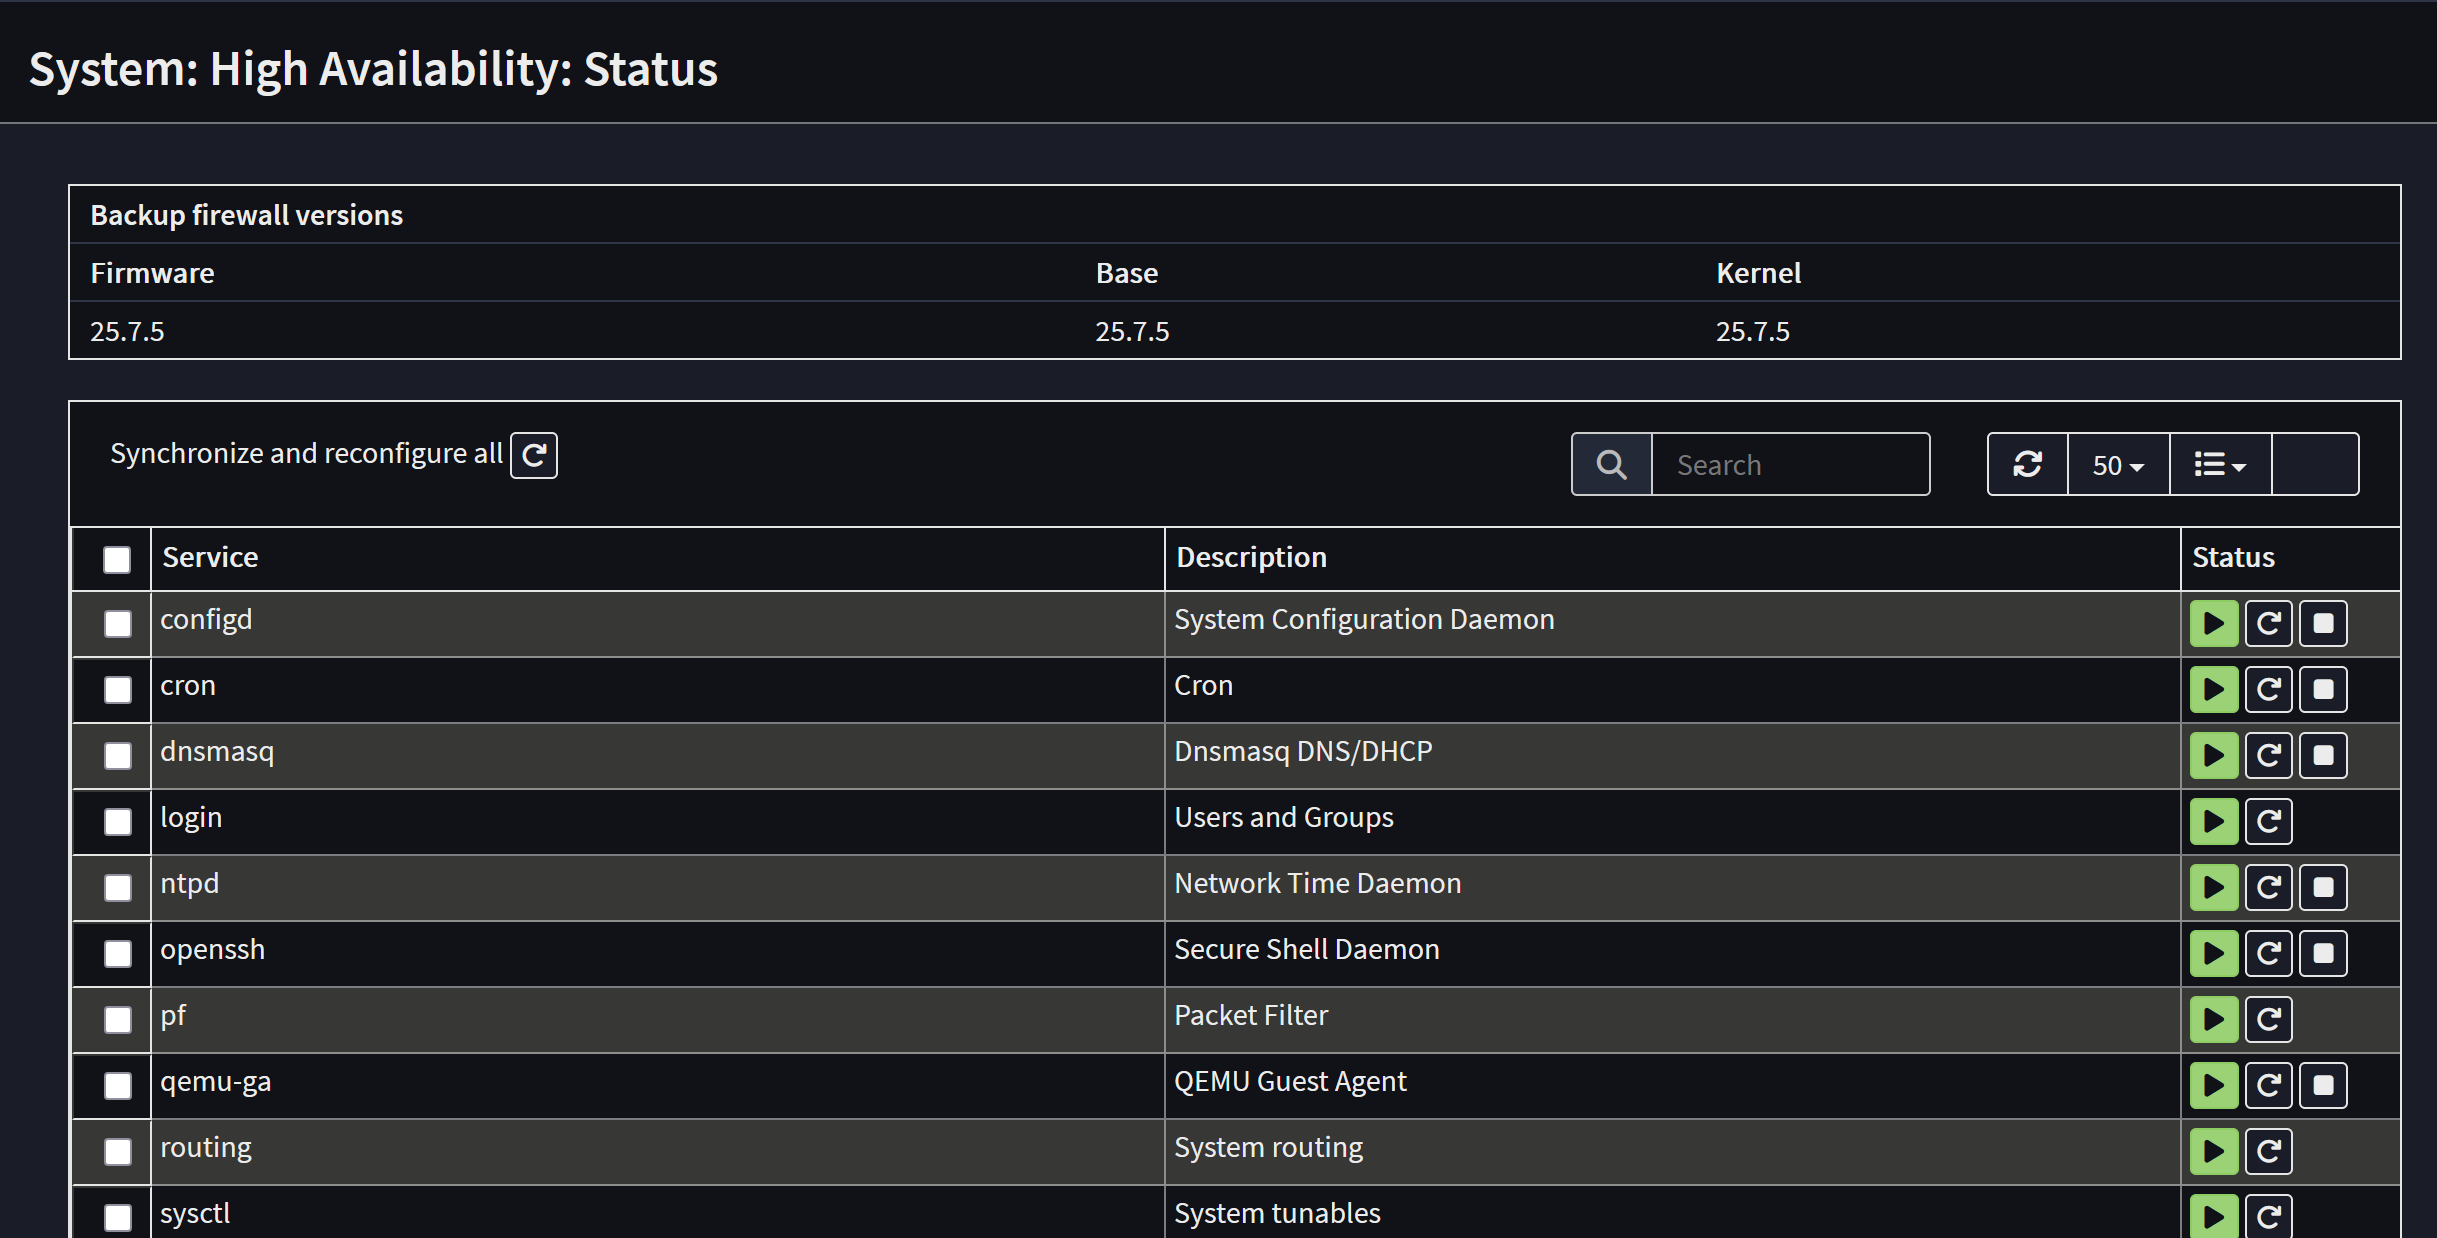Check the dnsmasq service row
The image size is (2437, 1238).
[x=117, y=755]
